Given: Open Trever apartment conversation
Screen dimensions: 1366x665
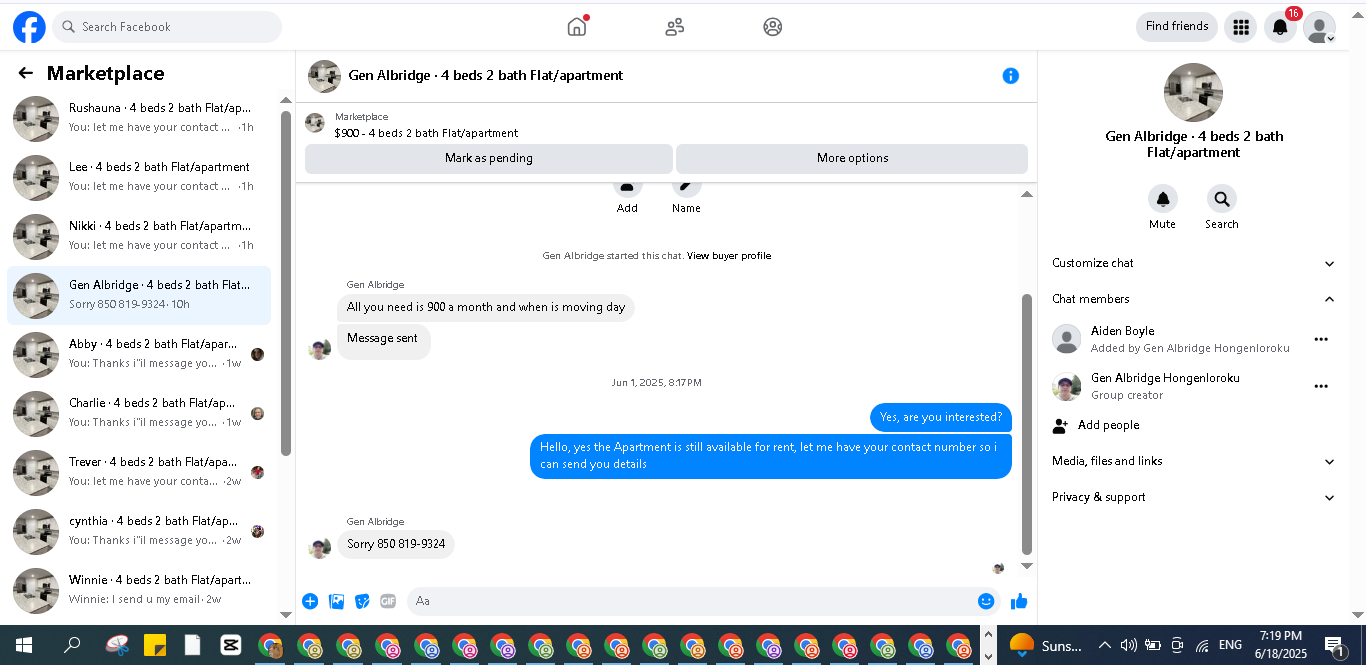Looking at the screenshot, I should (x=139, y=472).
